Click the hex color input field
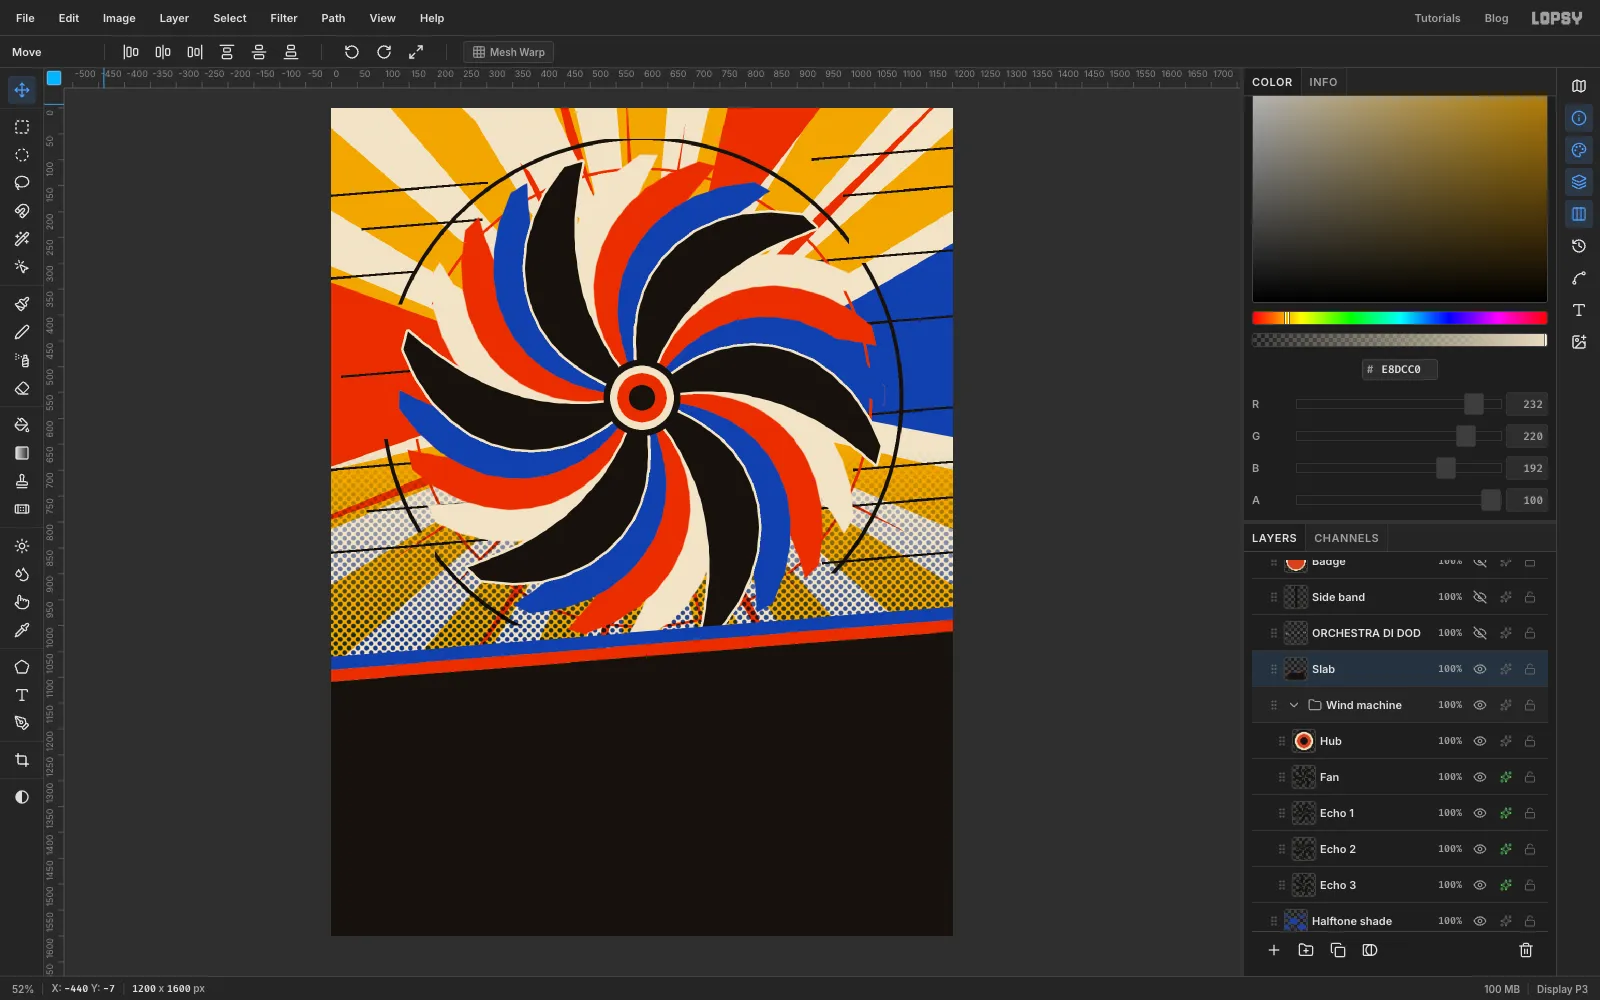The image size is (1600, 1000). [1400, 369]
